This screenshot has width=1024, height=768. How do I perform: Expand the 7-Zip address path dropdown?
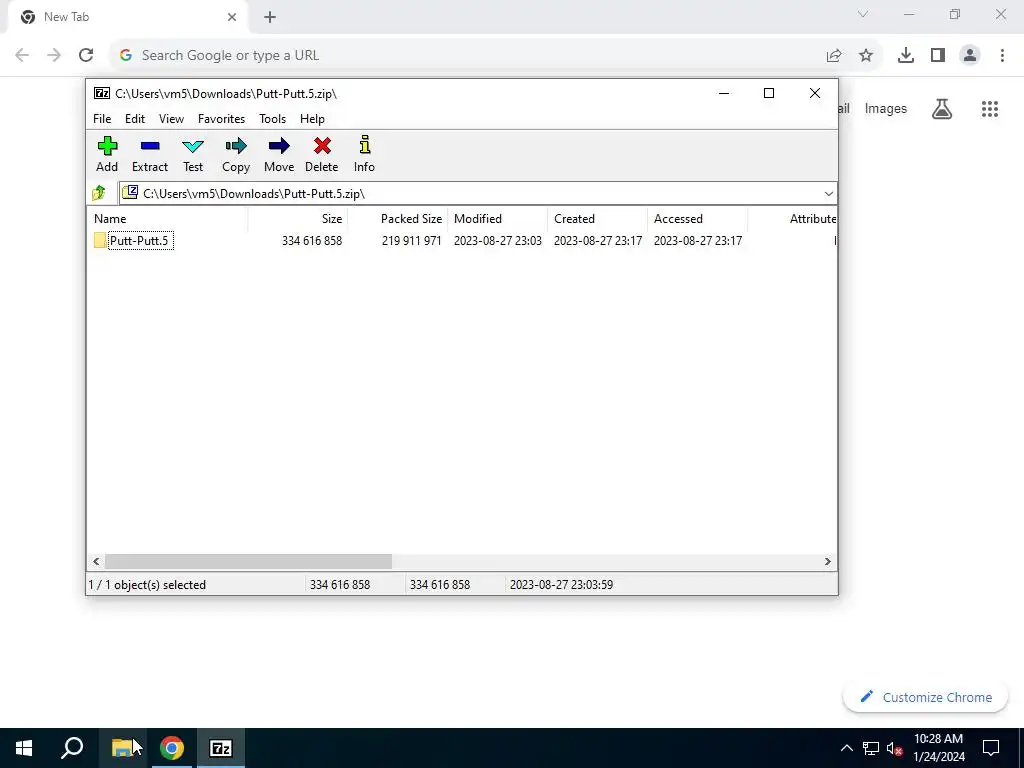(x=829, y=193)
